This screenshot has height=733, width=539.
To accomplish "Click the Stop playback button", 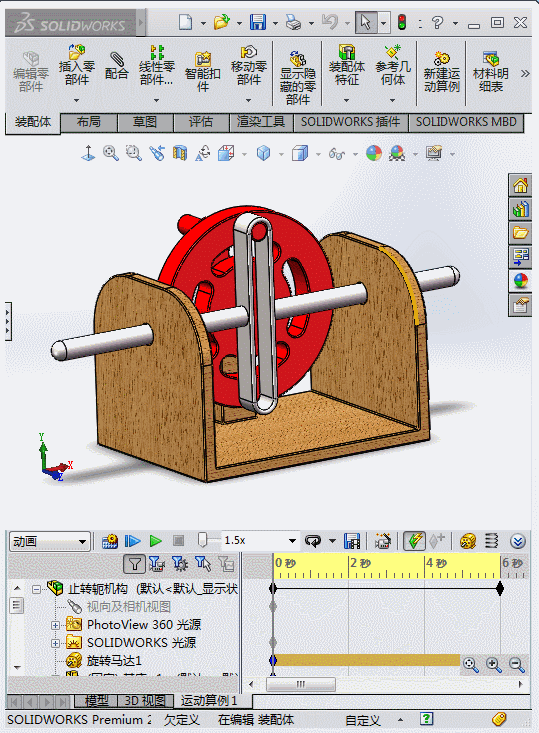I will 179,541.
